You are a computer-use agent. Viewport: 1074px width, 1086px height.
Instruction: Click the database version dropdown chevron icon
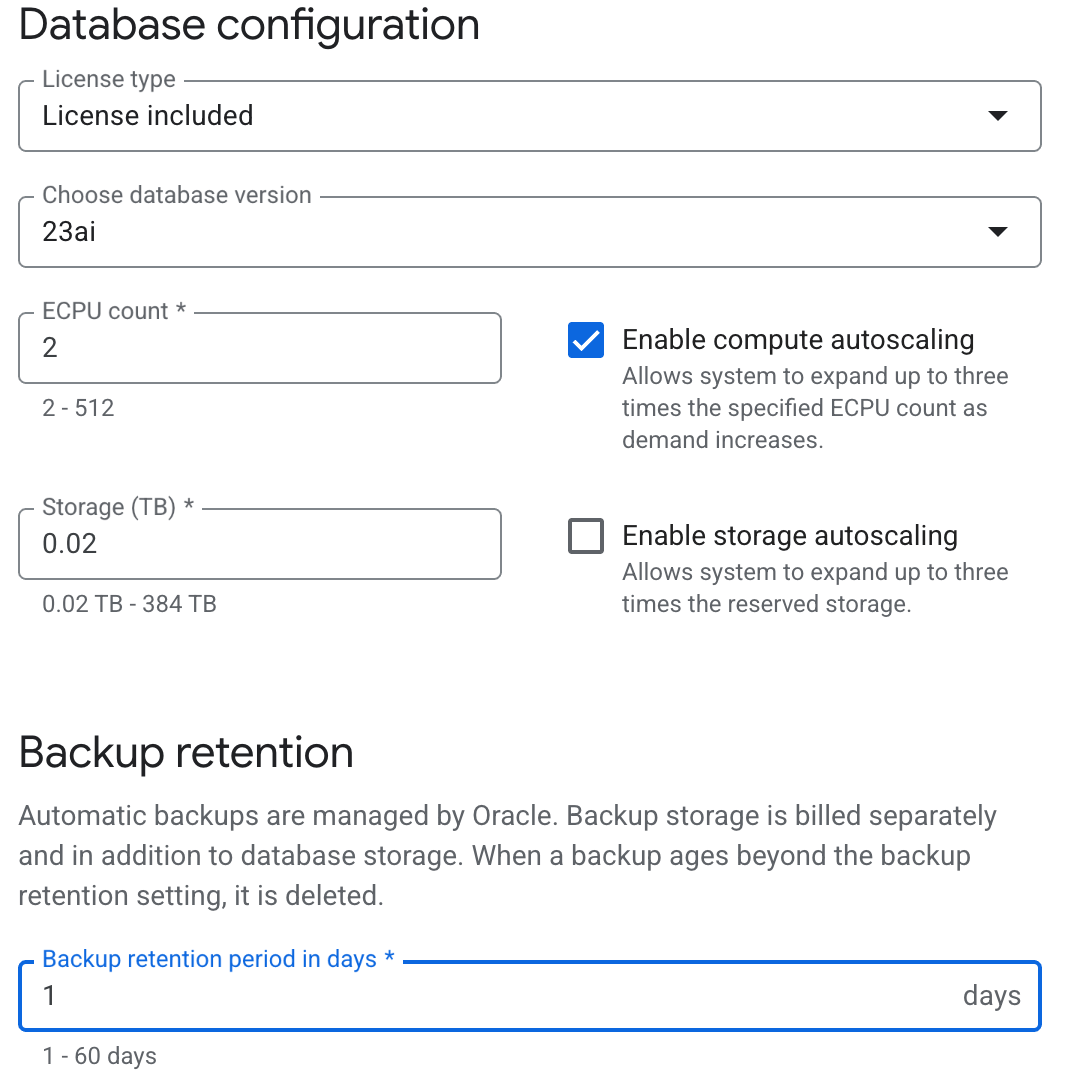click(x=997, y=232)
